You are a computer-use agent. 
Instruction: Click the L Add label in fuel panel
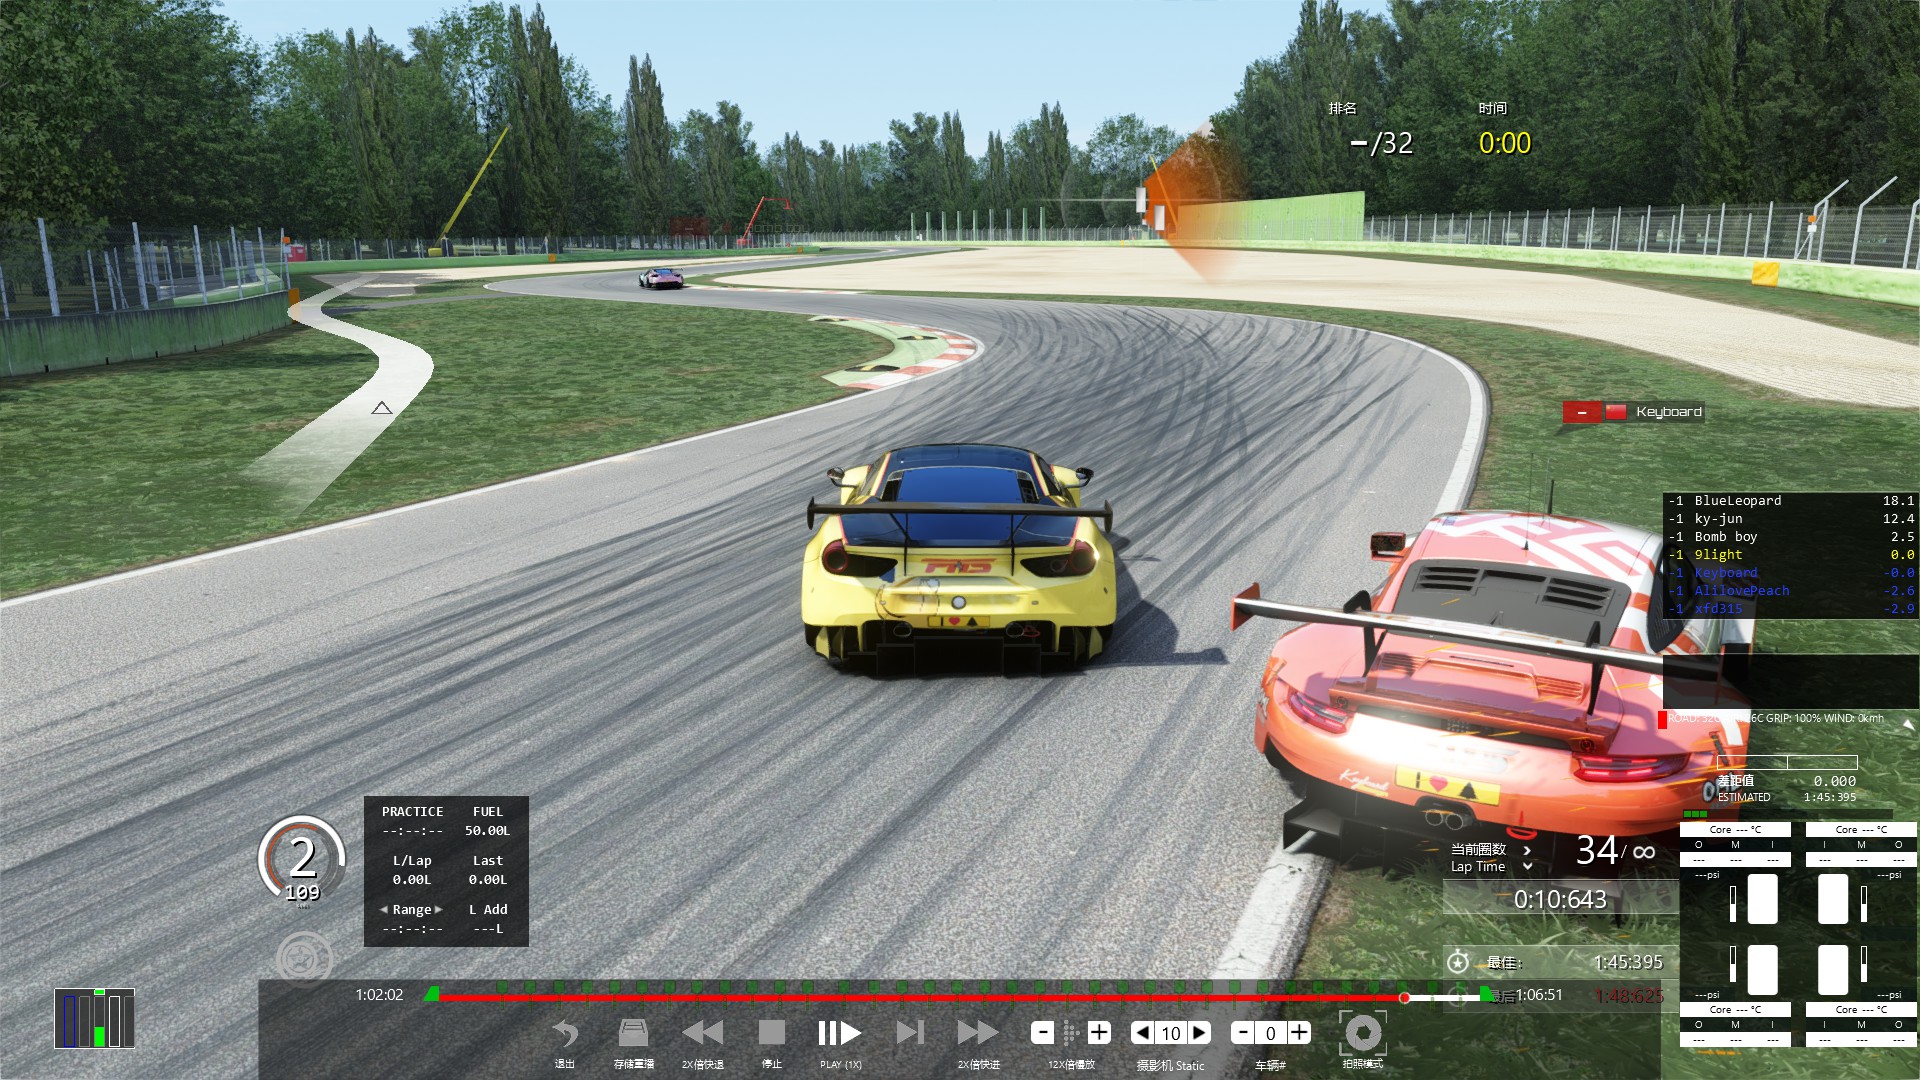click(488, 909)
